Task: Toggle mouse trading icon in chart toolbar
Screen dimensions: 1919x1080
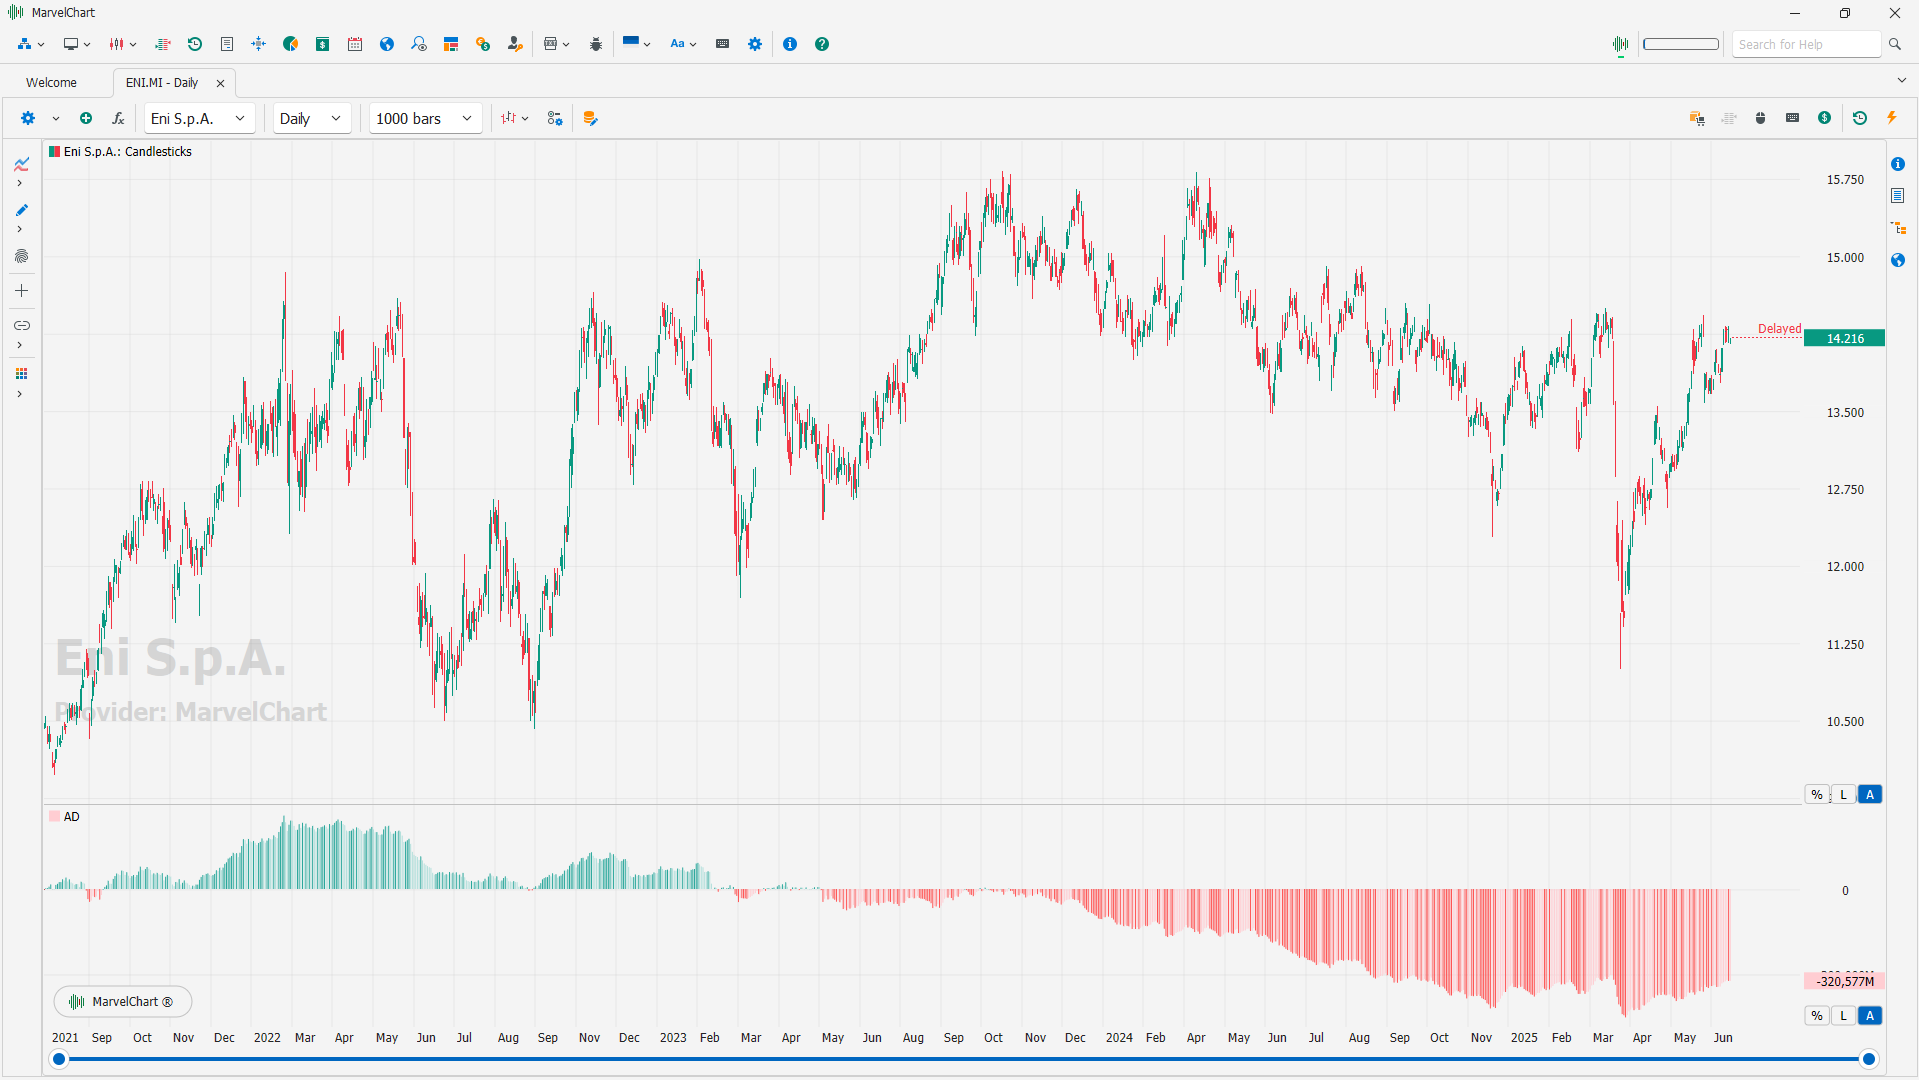Action: [x=1761, y=118]
